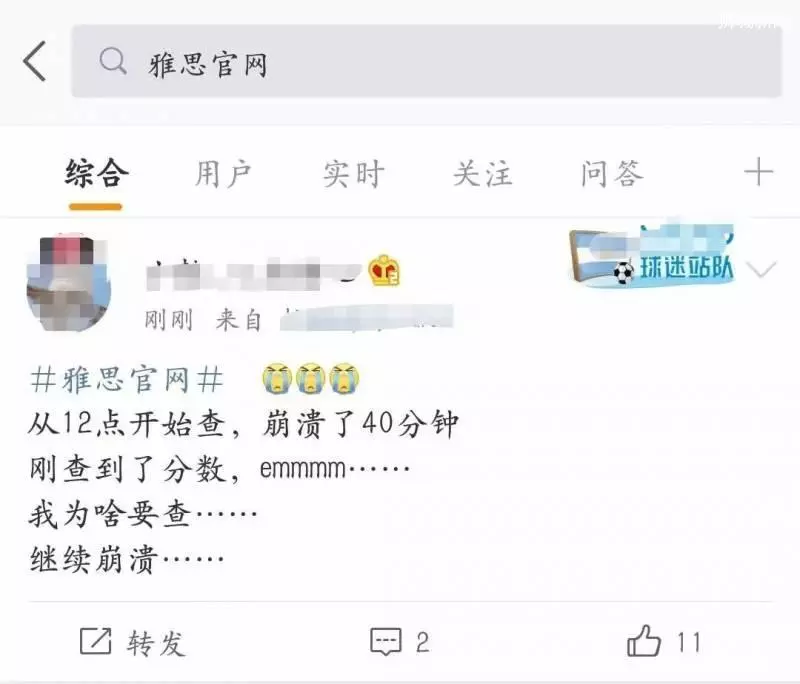Open the #雅思官网# hashtag link
Viewport: 800px width, 684px height.
[127, 380]
